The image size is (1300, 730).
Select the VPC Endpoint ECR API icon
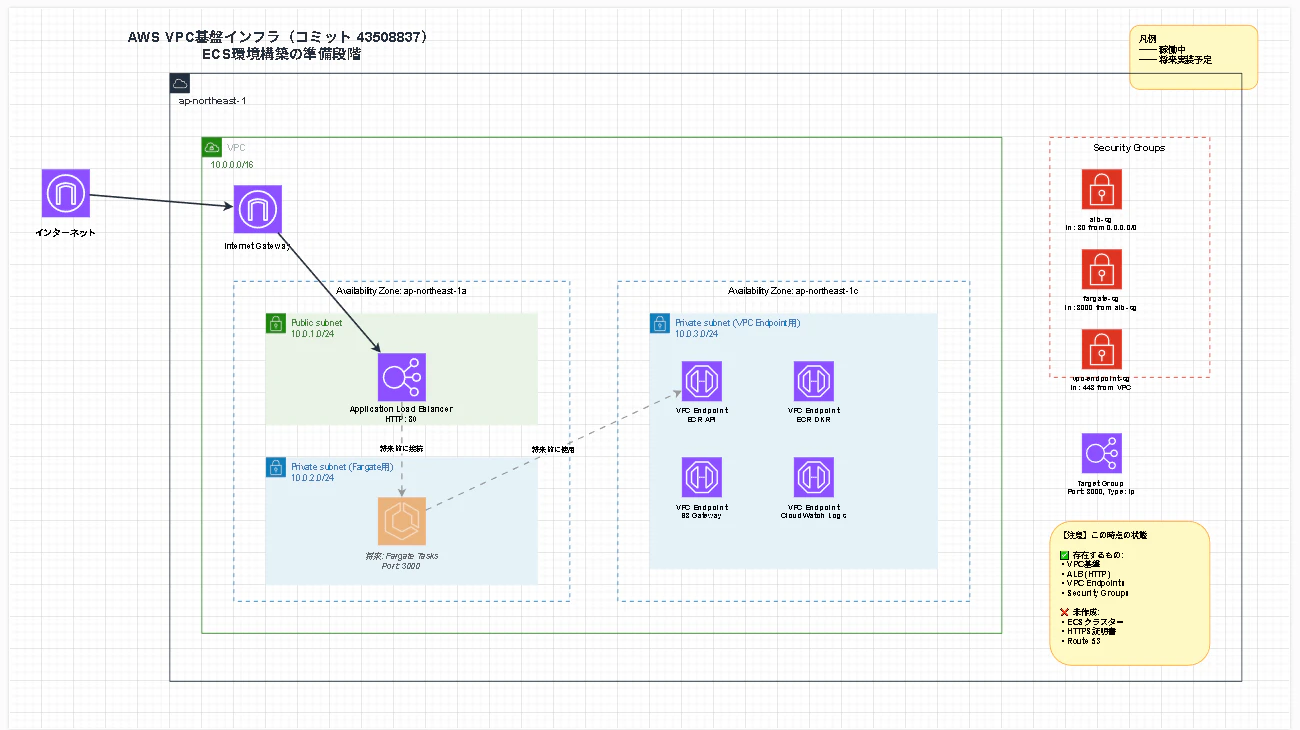[701, 381]
